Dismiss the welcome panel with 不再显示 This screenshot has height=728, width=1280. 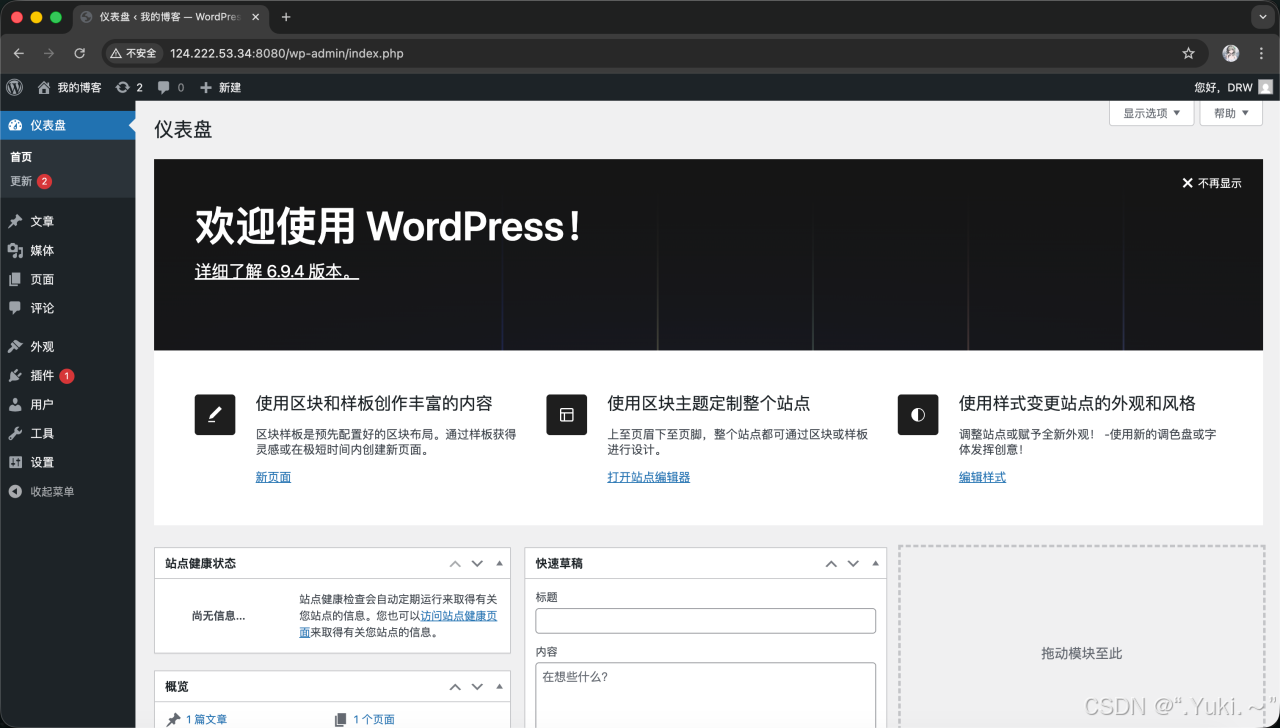coord(1212,183)
